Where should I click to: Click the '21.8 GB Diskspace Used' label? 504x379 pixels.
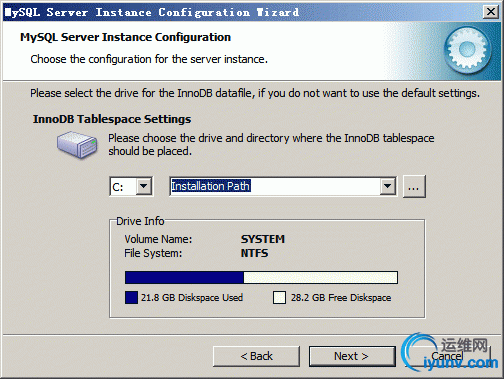coord(192,297)
